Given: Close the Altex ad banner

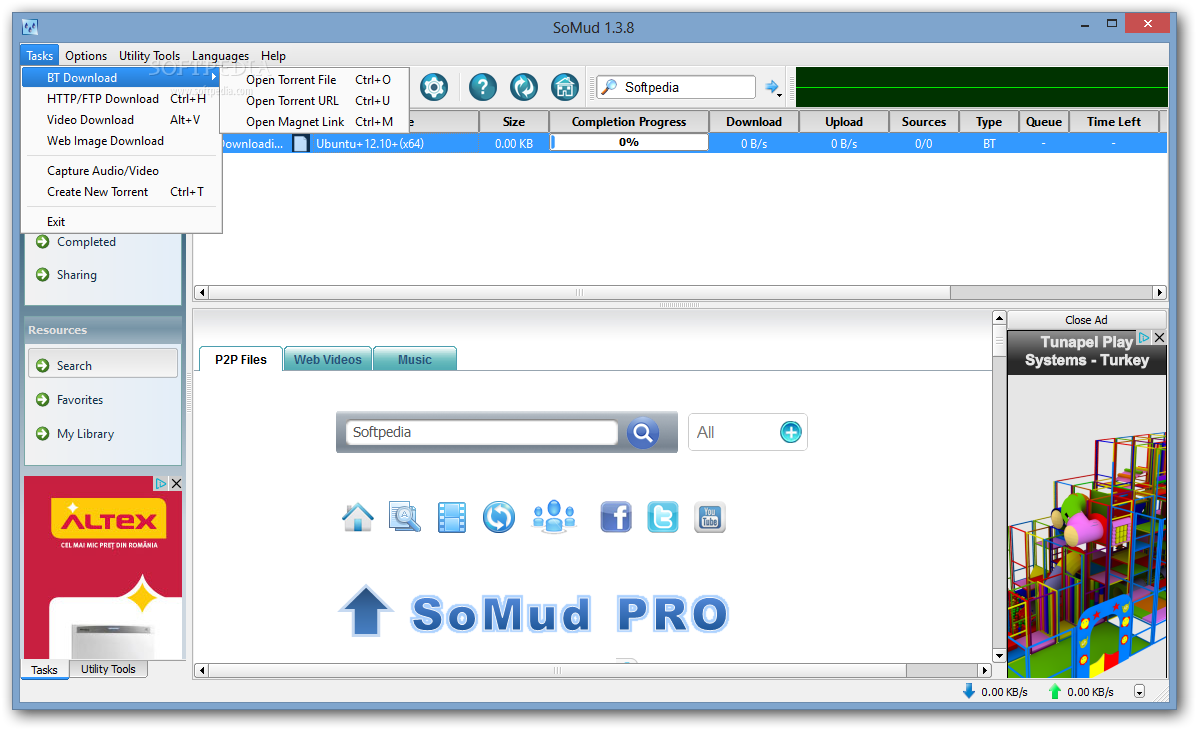Looking at the screenshot, I should click(x=176, y=483).
